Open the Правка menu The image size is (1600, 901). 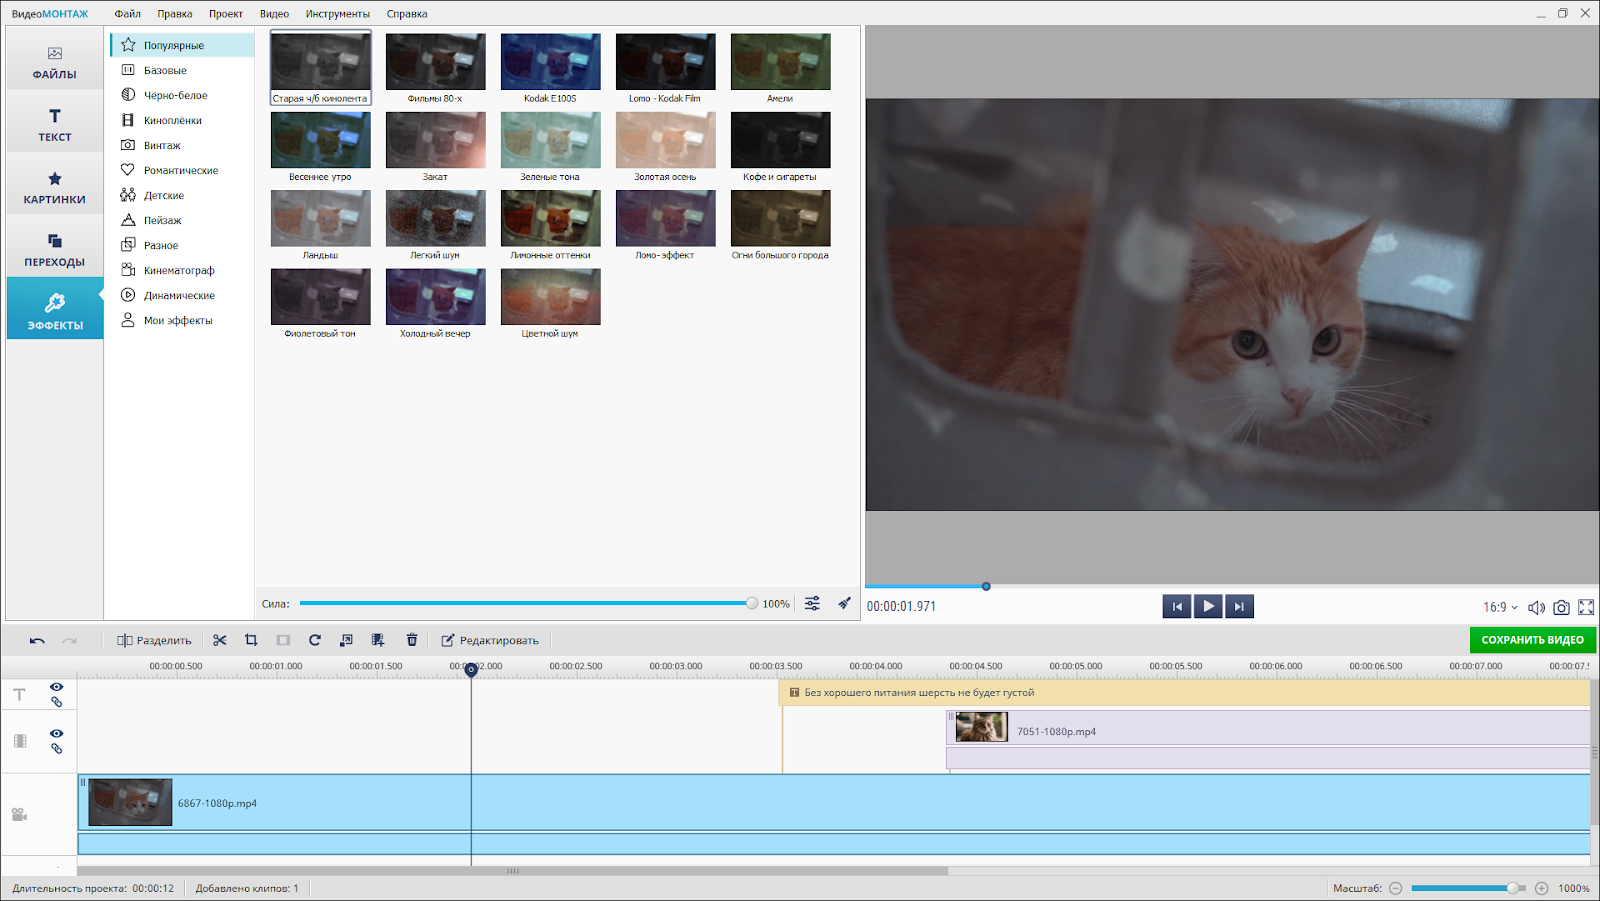coord(175,14)
